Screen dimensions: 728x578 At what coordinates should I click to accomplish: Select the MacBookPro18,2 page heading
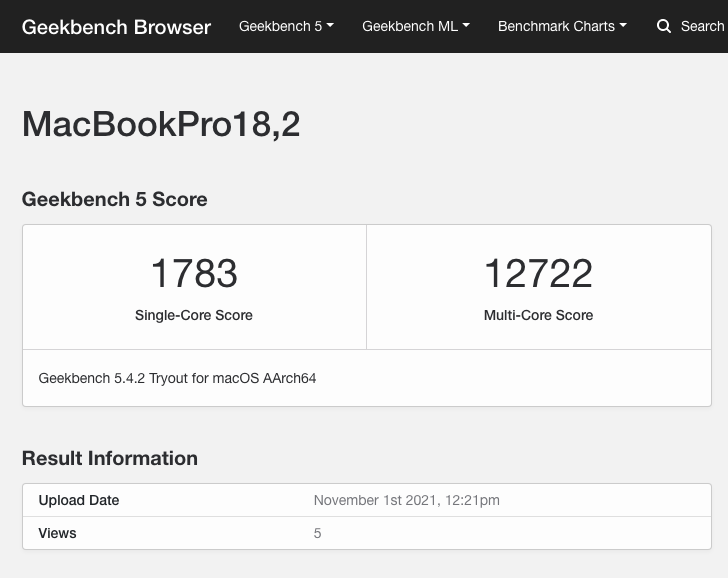pos(161,124)
